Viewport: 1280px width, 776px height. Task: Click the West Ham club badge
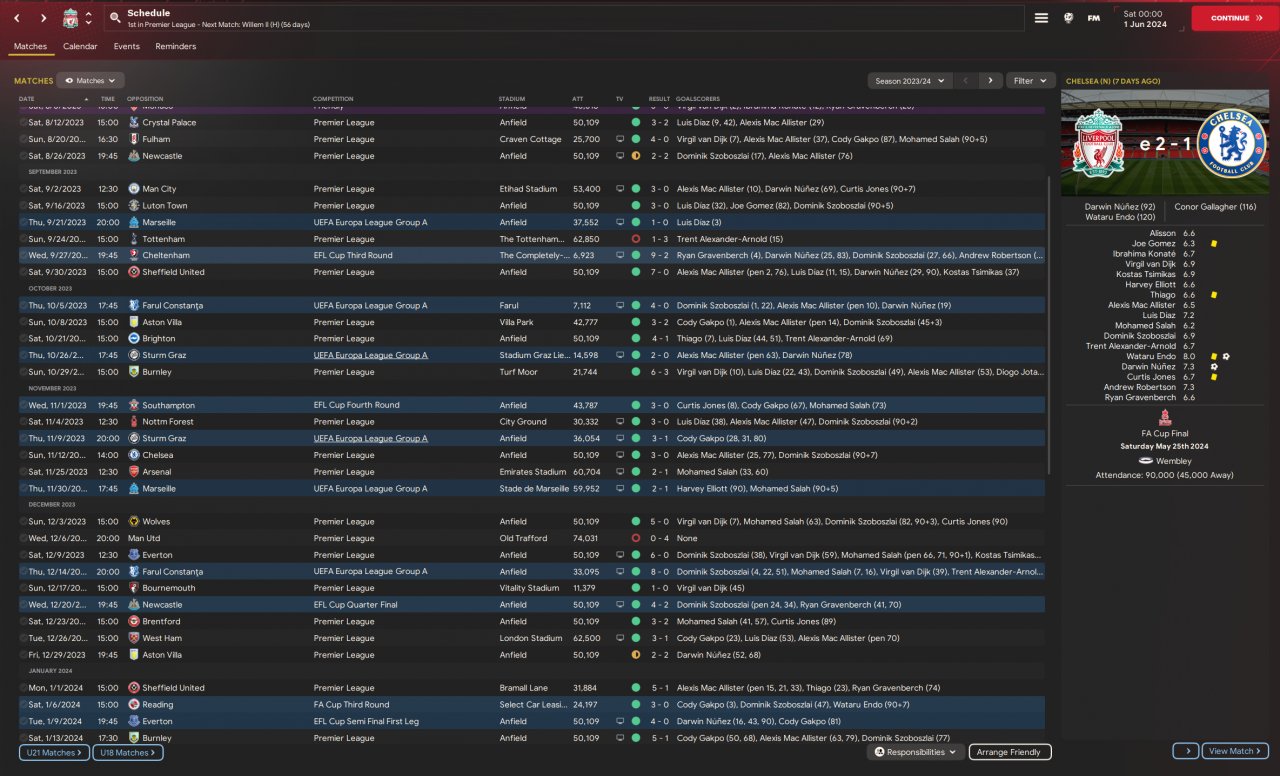(134, 638)
